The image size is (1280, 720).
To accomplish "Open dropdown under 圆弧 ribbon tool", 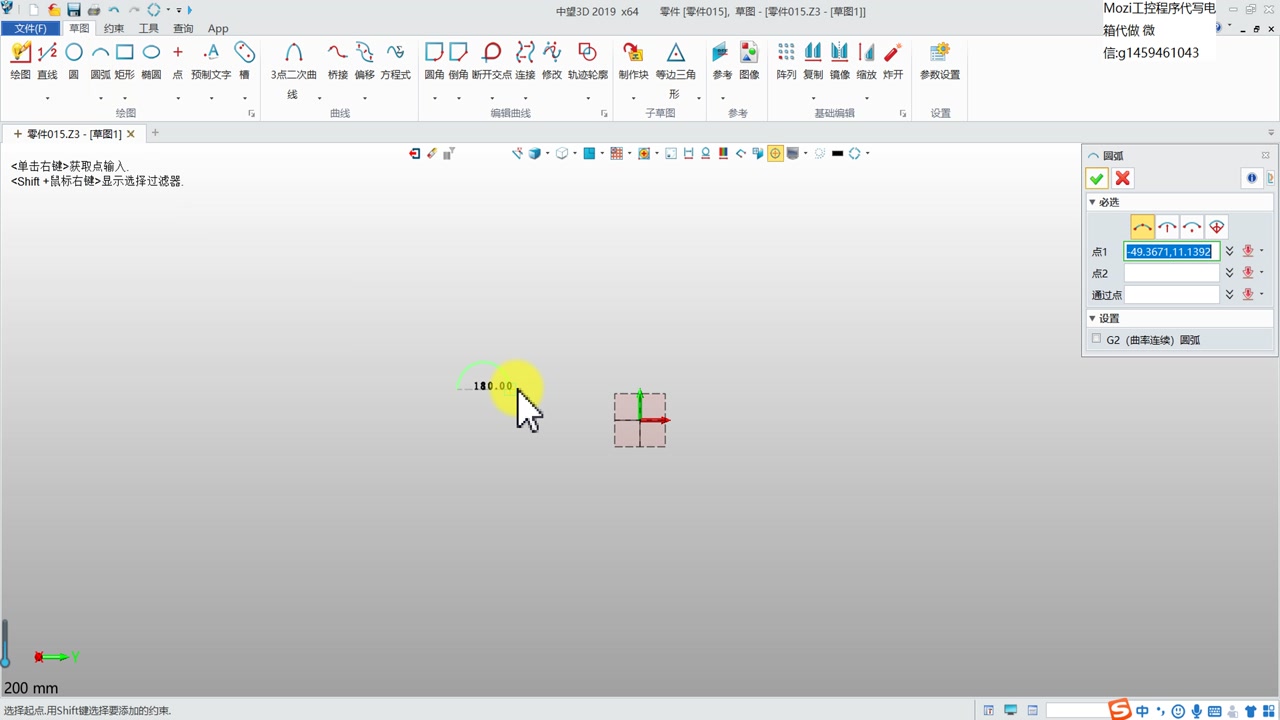I will (x=101, y=98).
